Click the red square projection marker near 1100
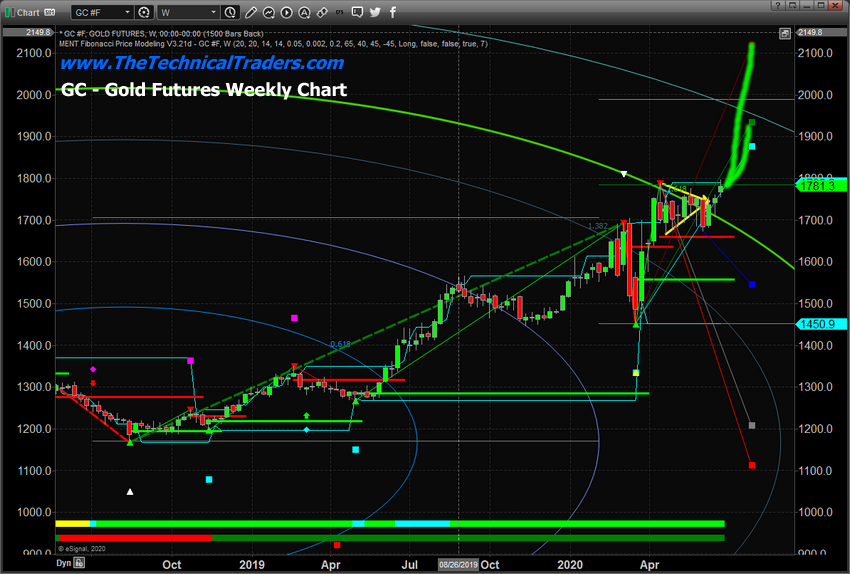The height and width of the screenshot is (574, 850). tap(752, 465)
